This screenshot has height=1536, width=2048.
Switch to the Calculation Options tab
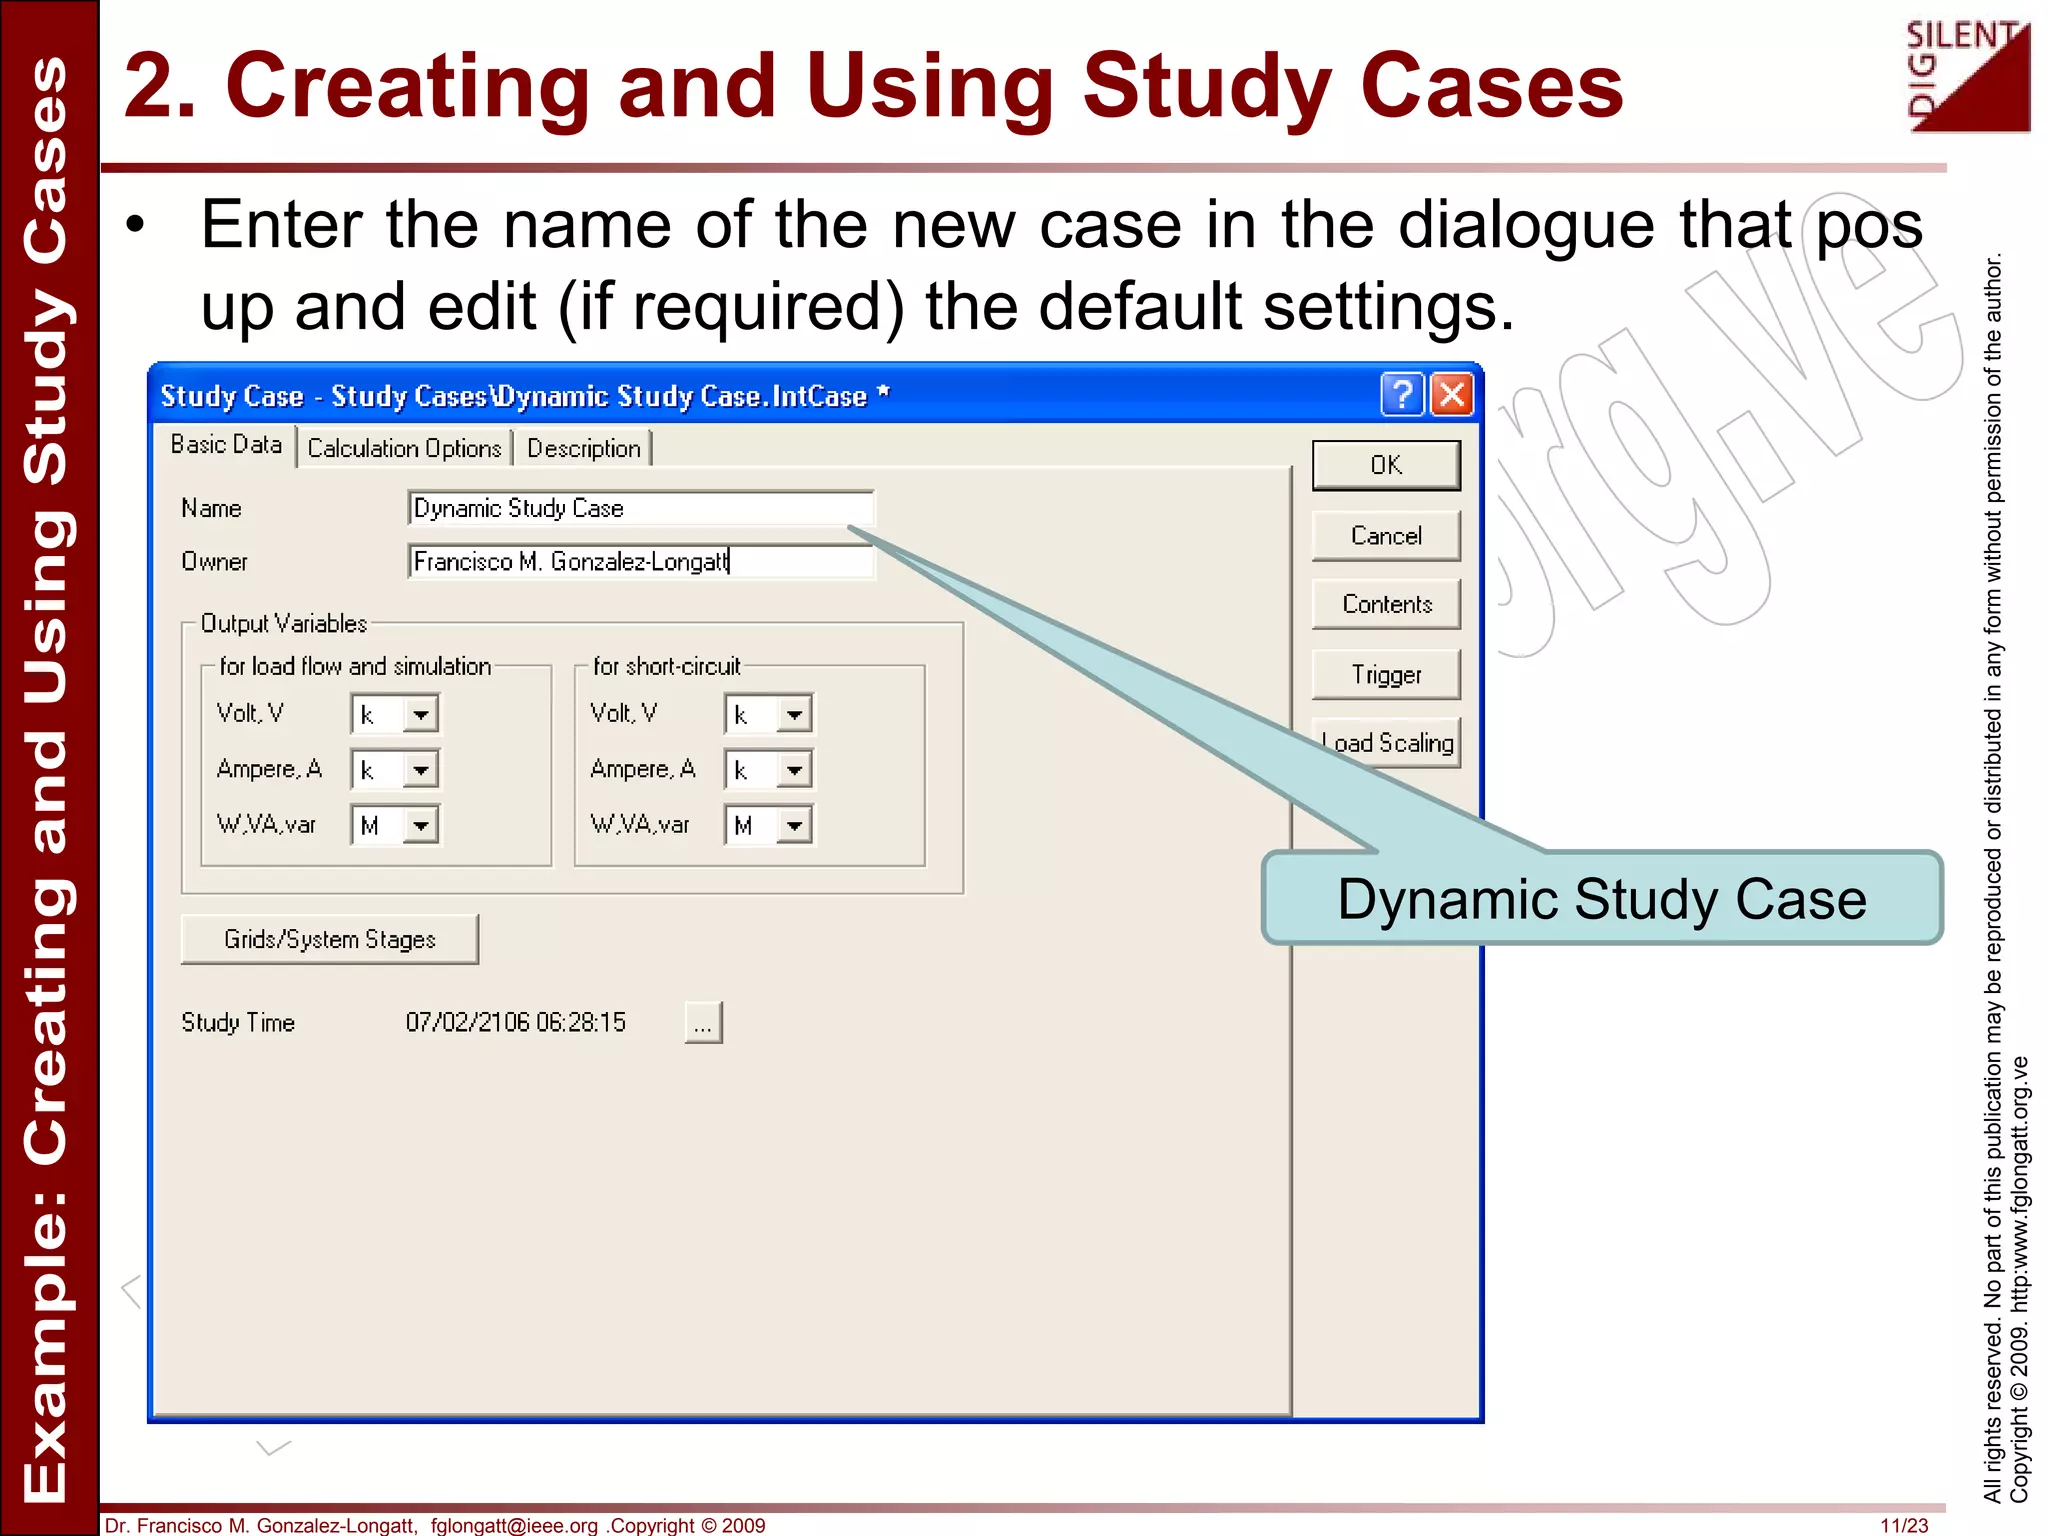(x=404, y=448)
